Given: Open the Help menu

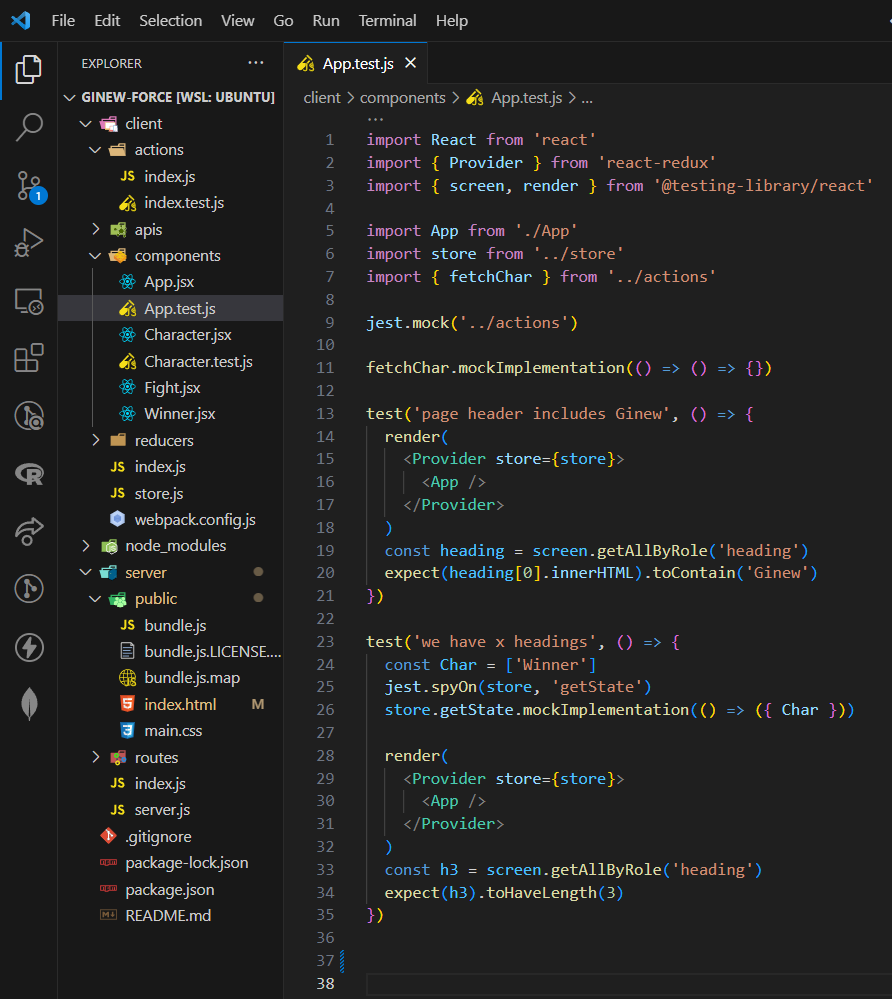Looking at the screenshot, I should click(452, 20).
